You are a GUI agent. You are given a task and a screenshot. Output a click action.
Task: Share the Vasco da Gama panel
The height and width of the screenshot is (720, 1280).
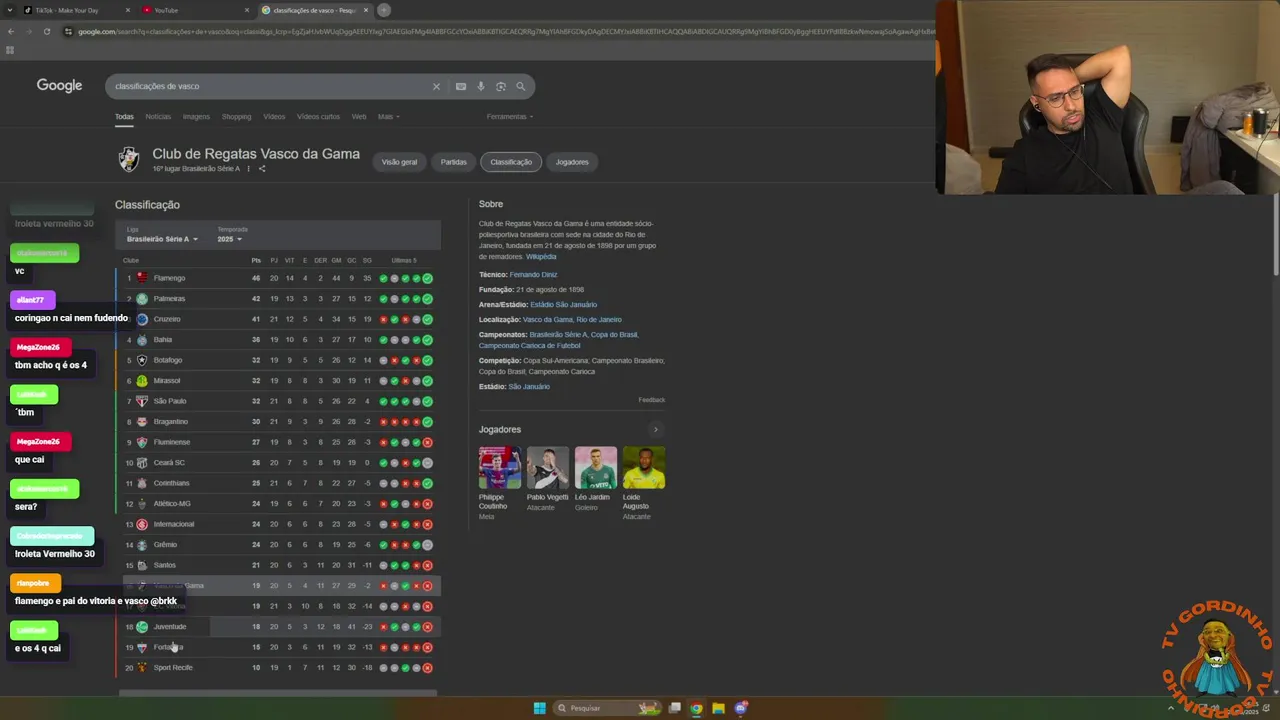point(262,169)
